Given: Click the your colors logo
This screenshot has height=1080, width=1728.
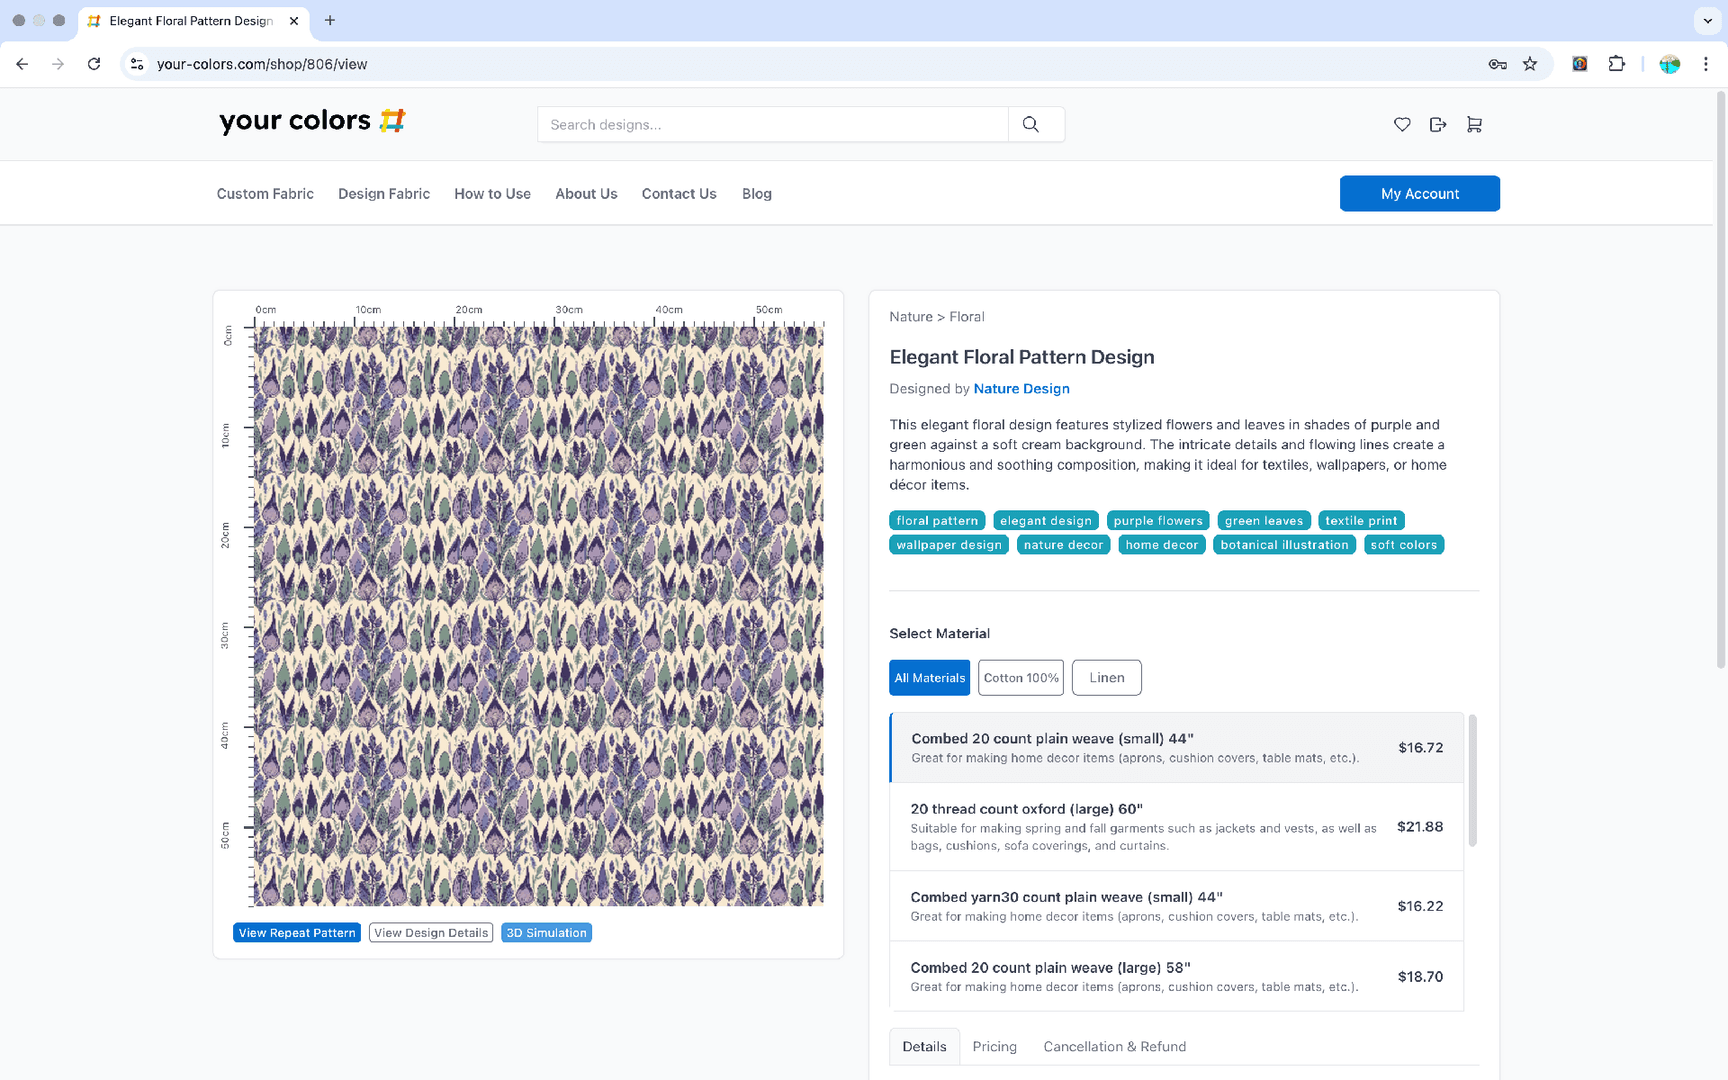Looking at the screenshot, I should (312, 121).
